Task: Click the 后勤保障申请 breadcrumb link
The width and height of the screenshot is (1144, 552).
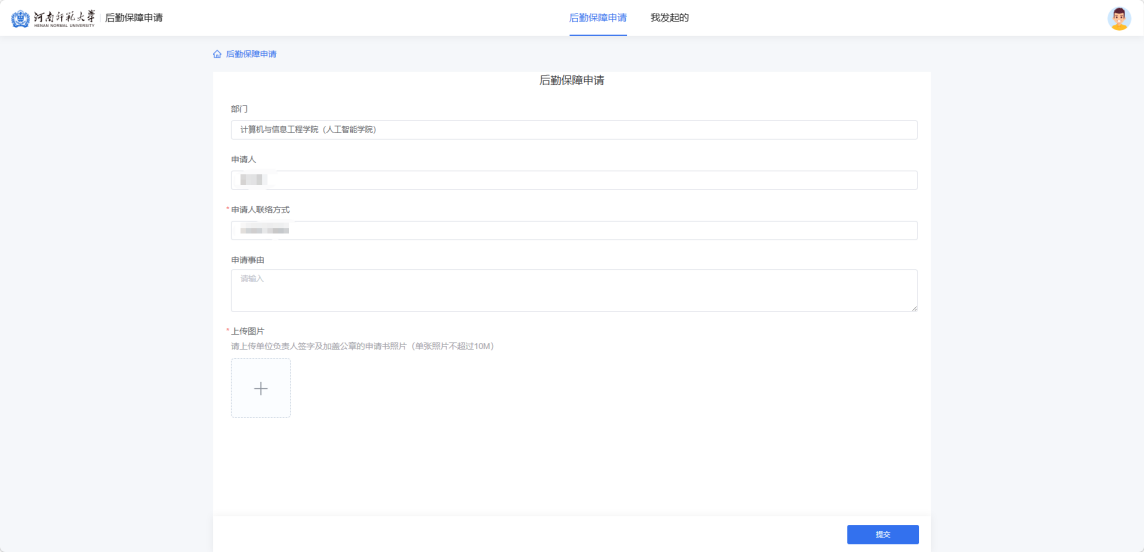Action: [x=251, y=54]
